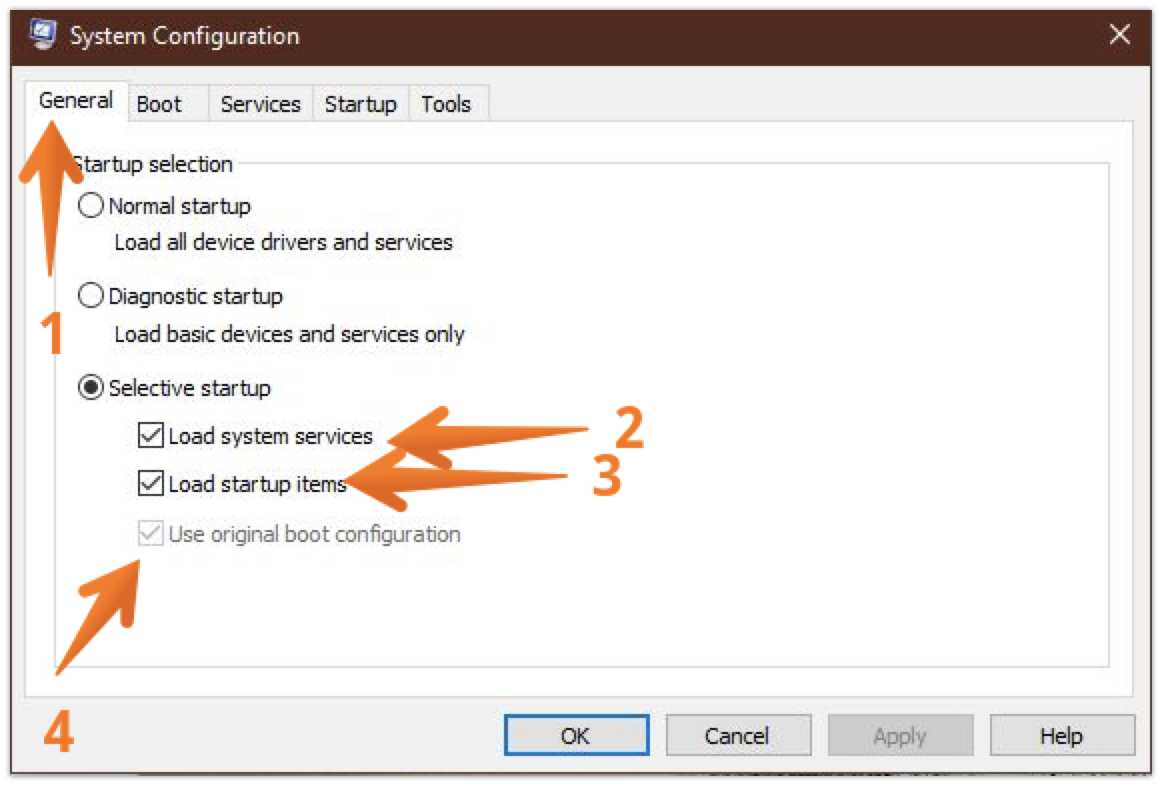Click Use original boot configuration checkbox
Screen dimensions: 1162x786
point(151,534)
